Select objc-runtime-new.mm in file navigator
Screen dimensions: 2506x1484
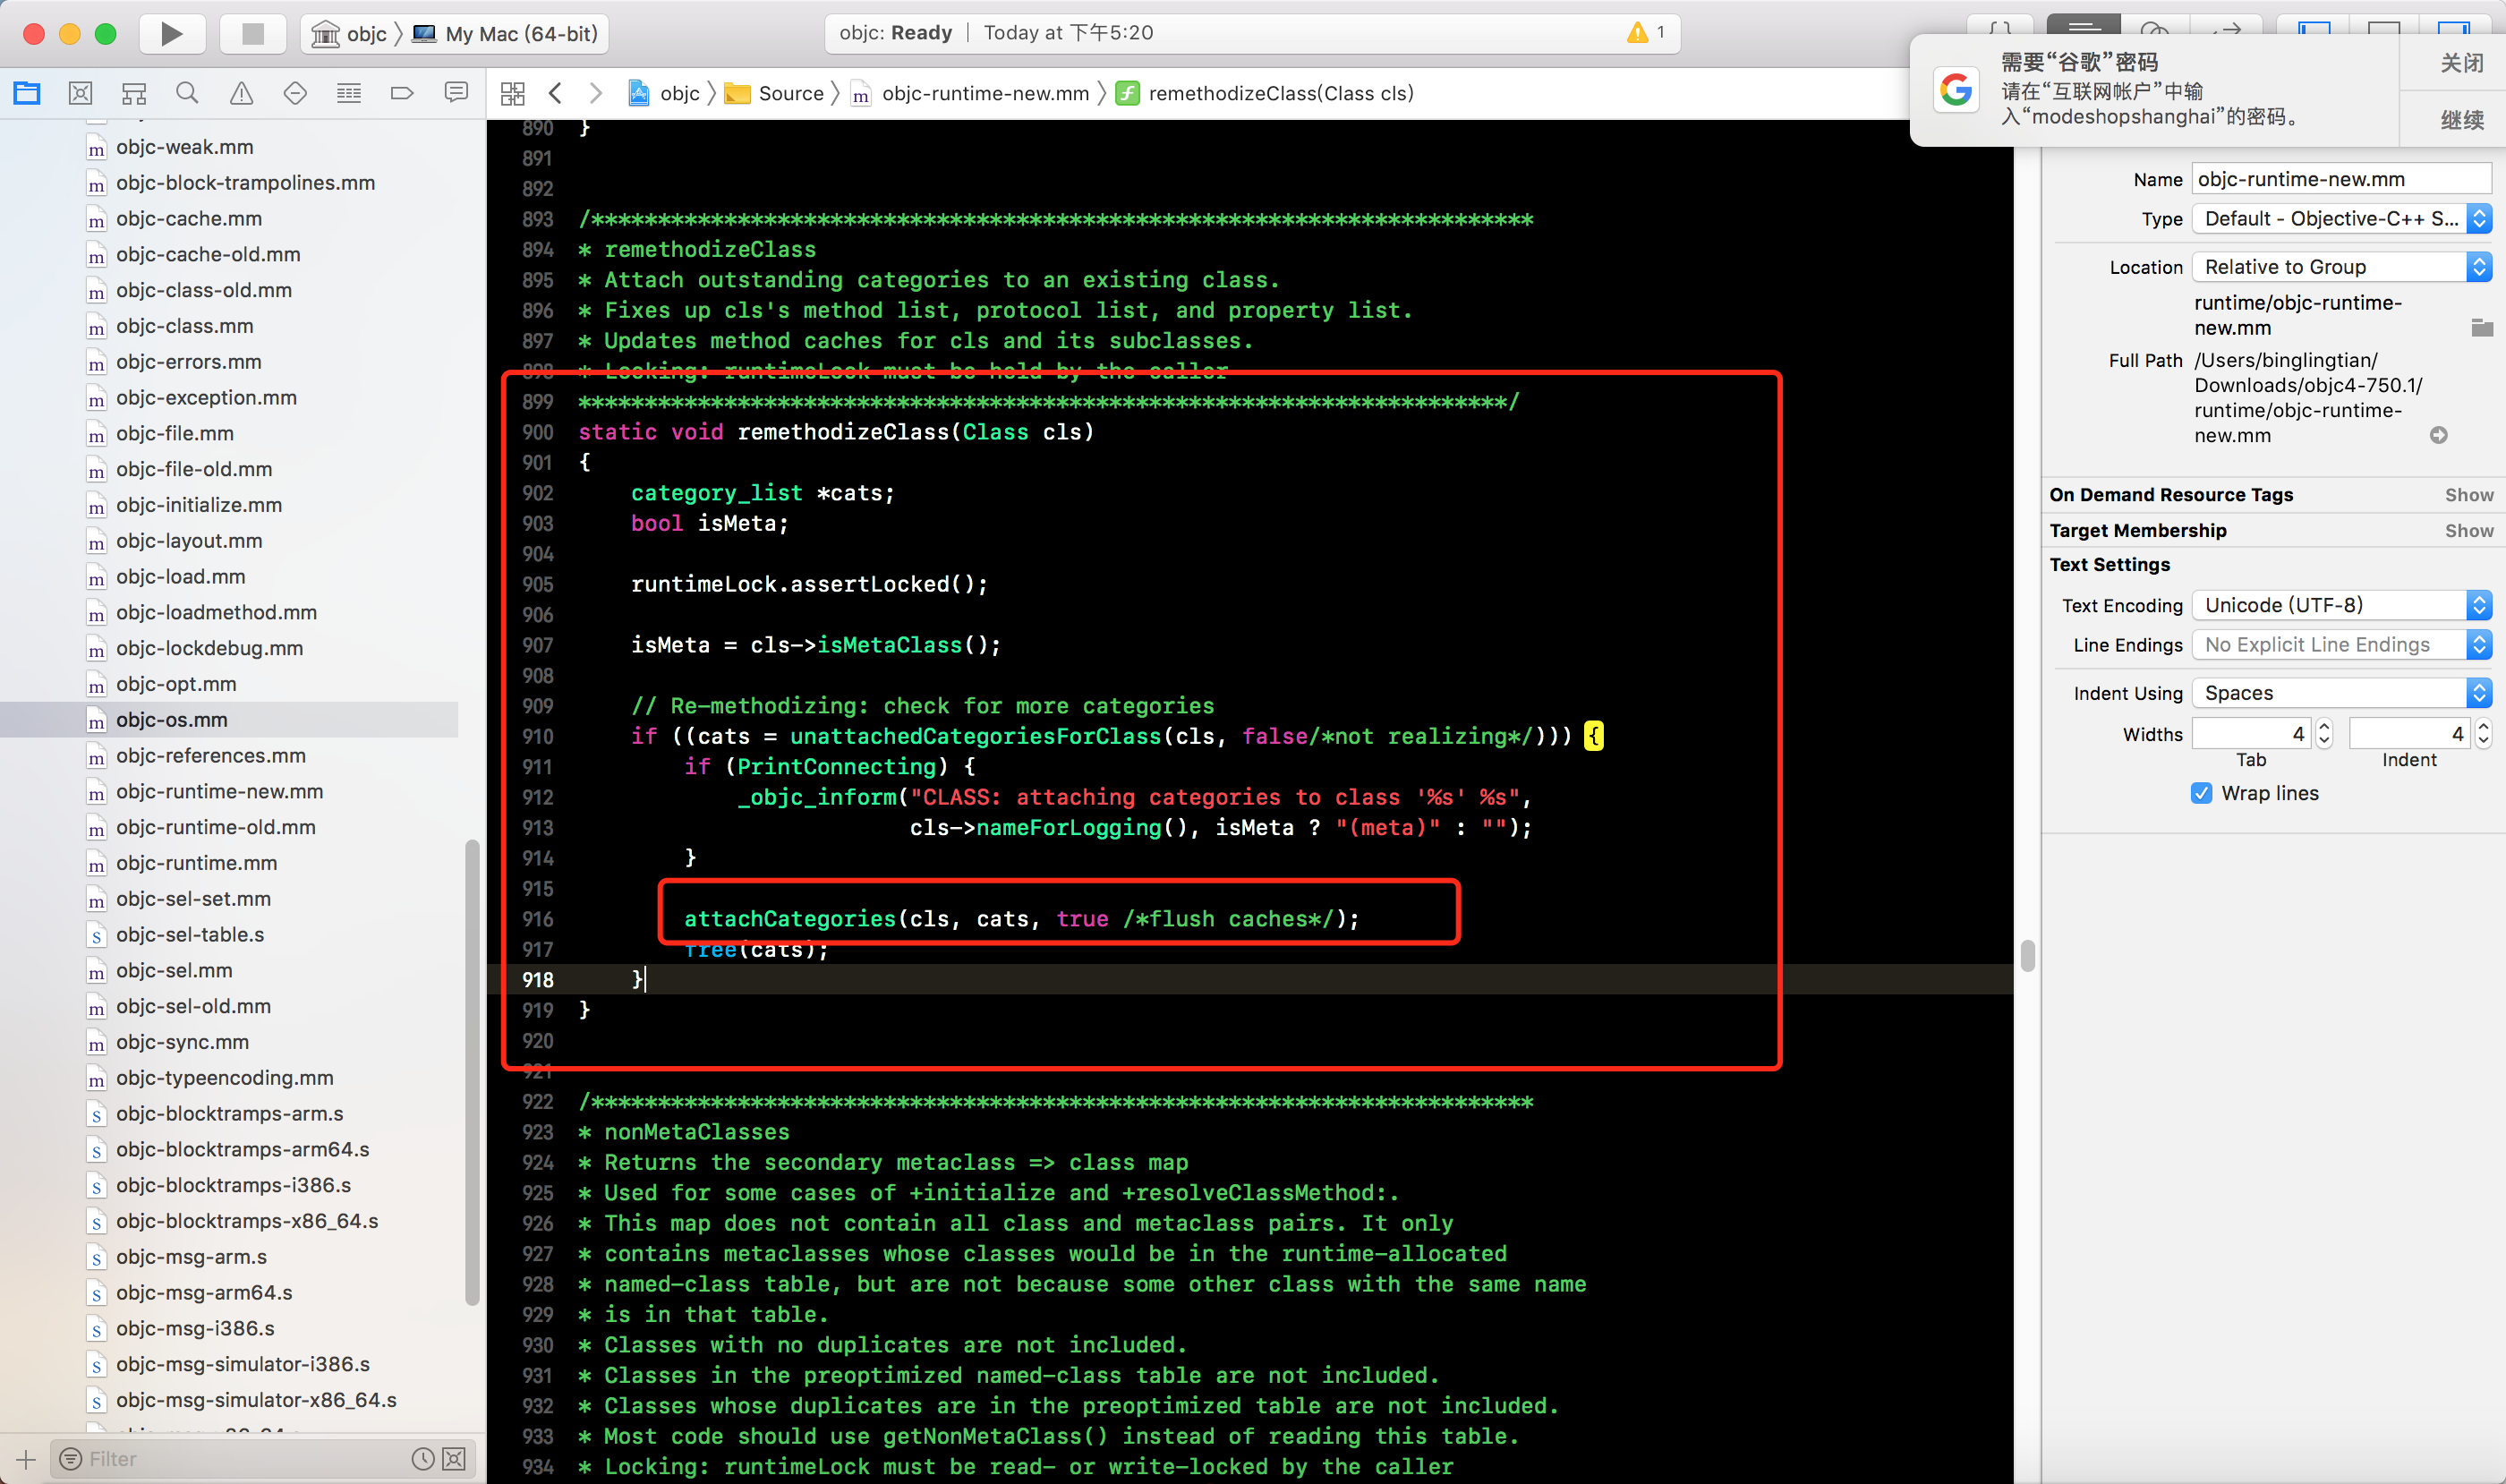point(219,791)
